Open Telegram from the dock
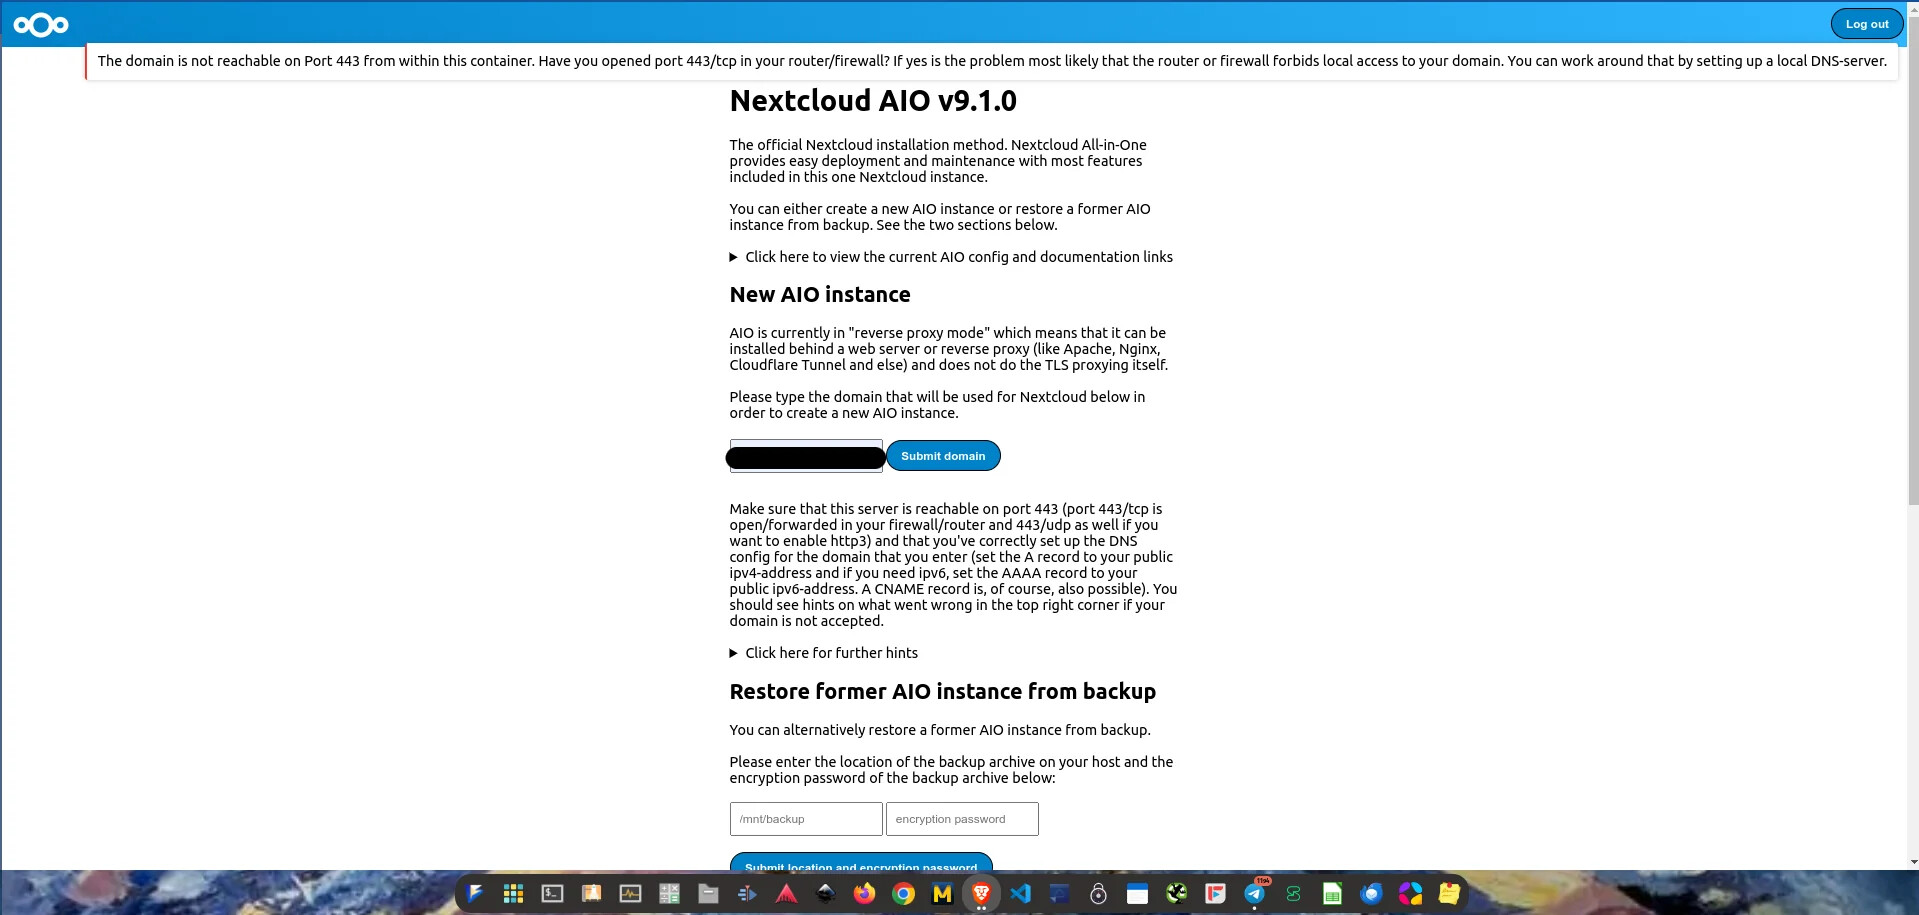1919x915 pixels. click(1254, 893)
